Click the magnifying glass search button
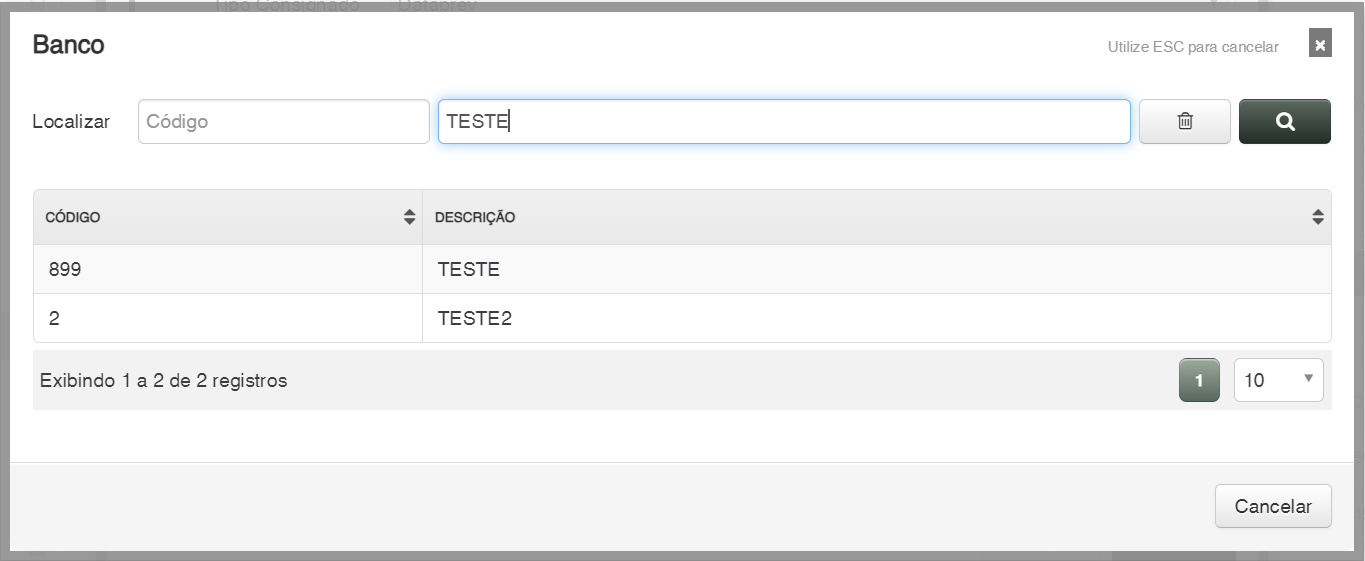 [x=1284, y=121]
